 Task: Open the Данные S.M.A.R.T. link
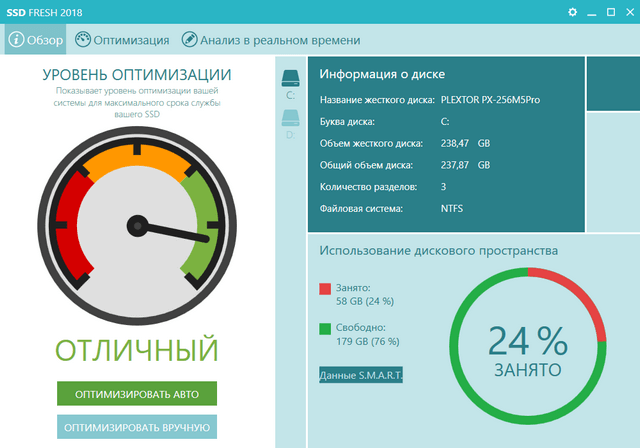pos(360,376)
